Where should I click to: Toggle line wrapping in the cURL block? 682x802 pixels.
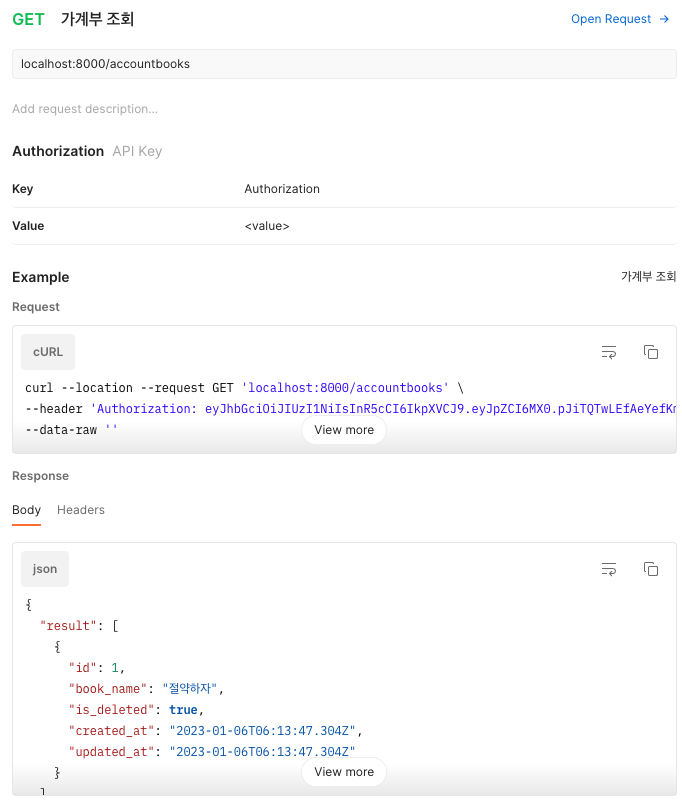(x=609, y=352)
